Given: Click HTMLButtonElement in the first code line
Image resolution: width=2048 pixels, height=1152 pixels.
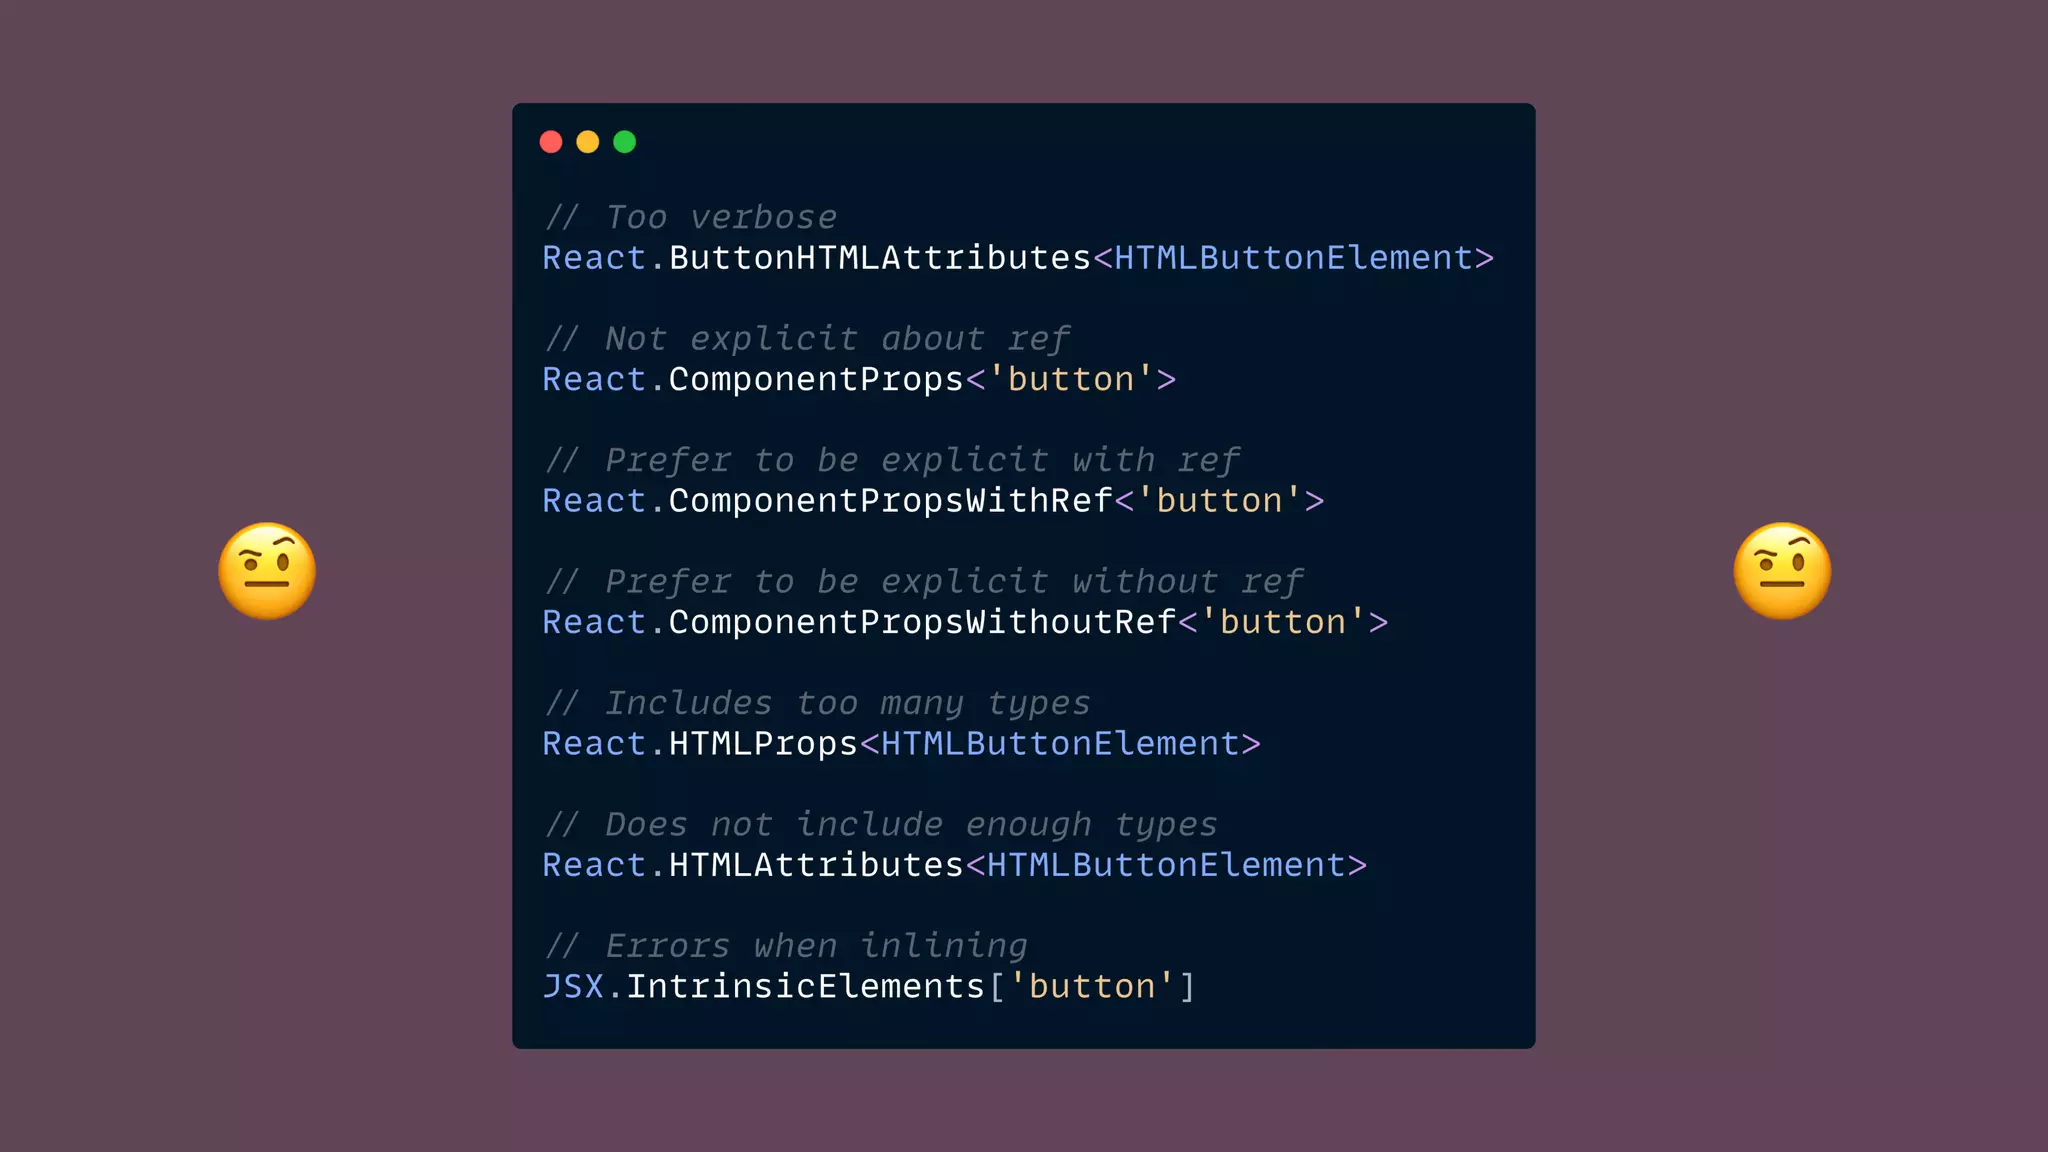Looking at the screenshot, I should click(x=1293, y=258).
